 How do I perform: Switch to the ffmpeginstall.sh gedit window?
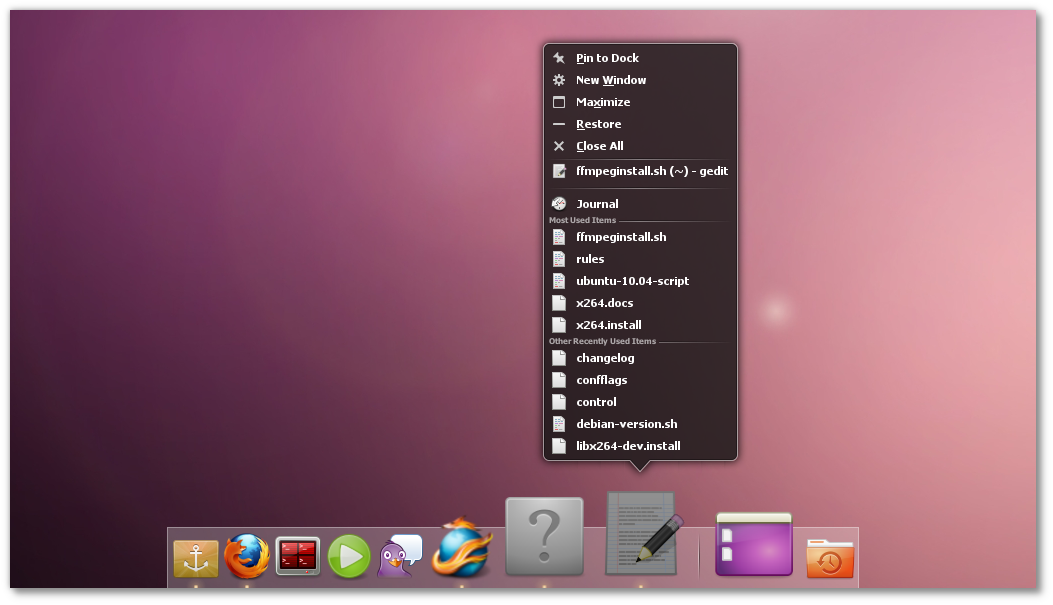653,171
